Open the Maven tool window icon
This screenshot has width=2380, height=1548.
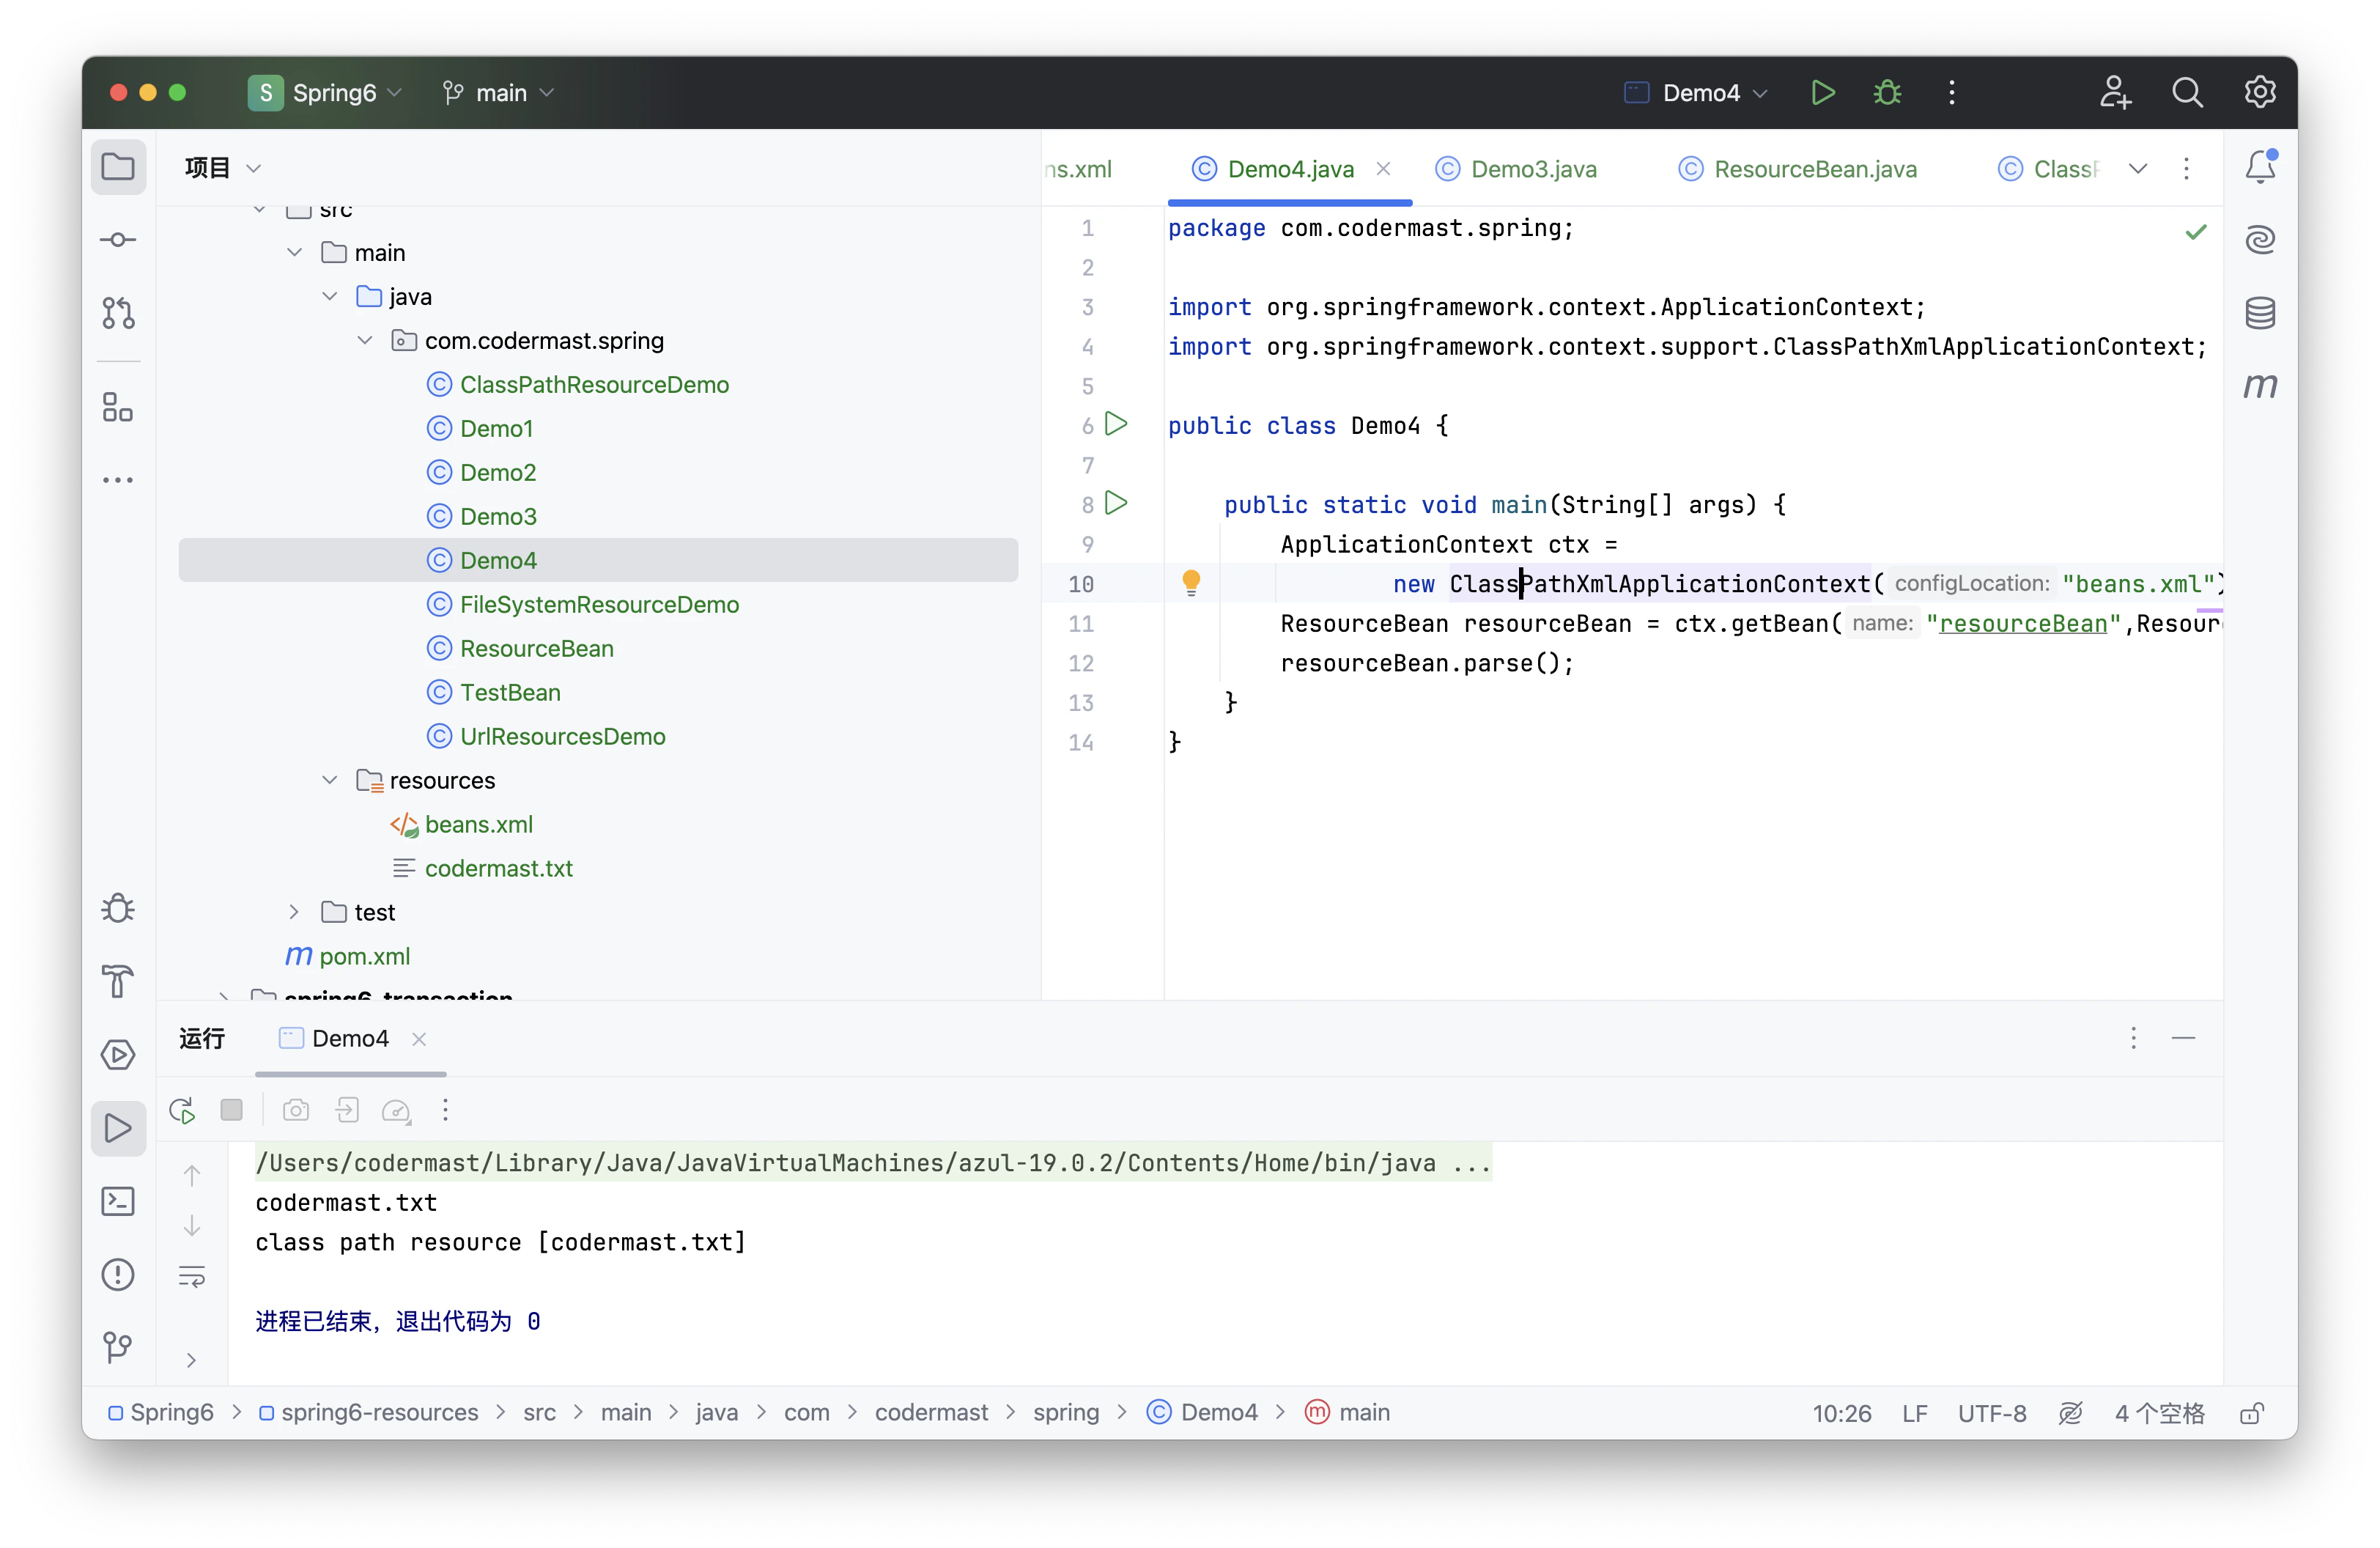pyautogui.click(x=2259, y=386)
